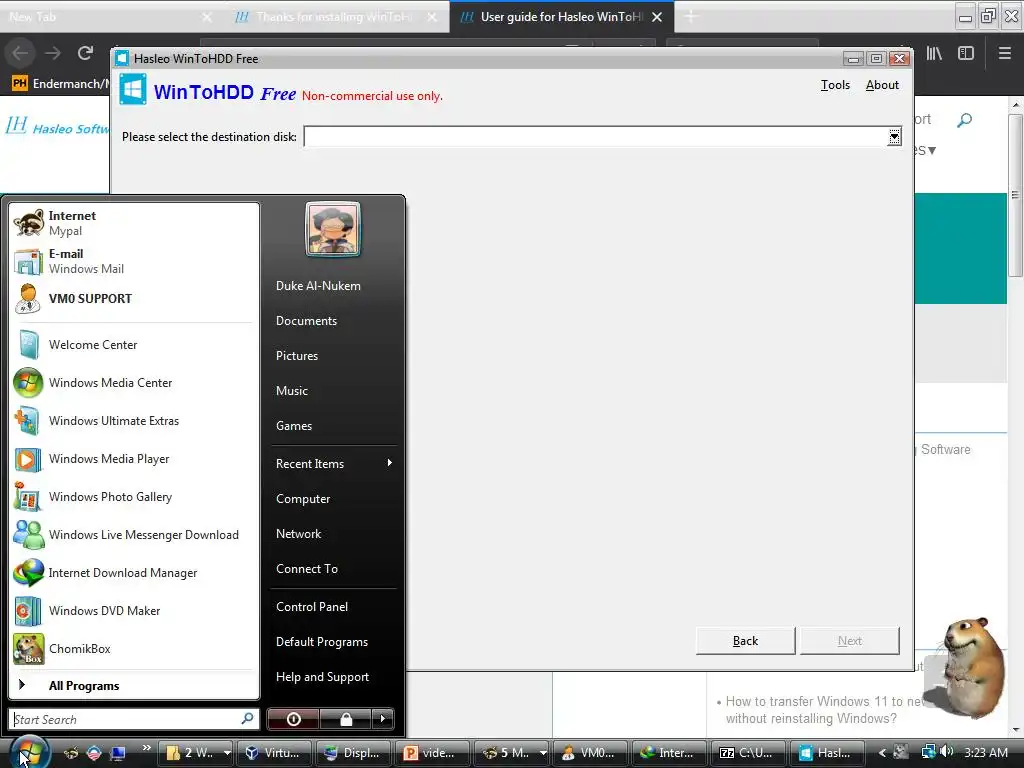This screenshot has width=1024, height=768.
Task: Click the Start menu power button
Action: click(x=293, y=719)
